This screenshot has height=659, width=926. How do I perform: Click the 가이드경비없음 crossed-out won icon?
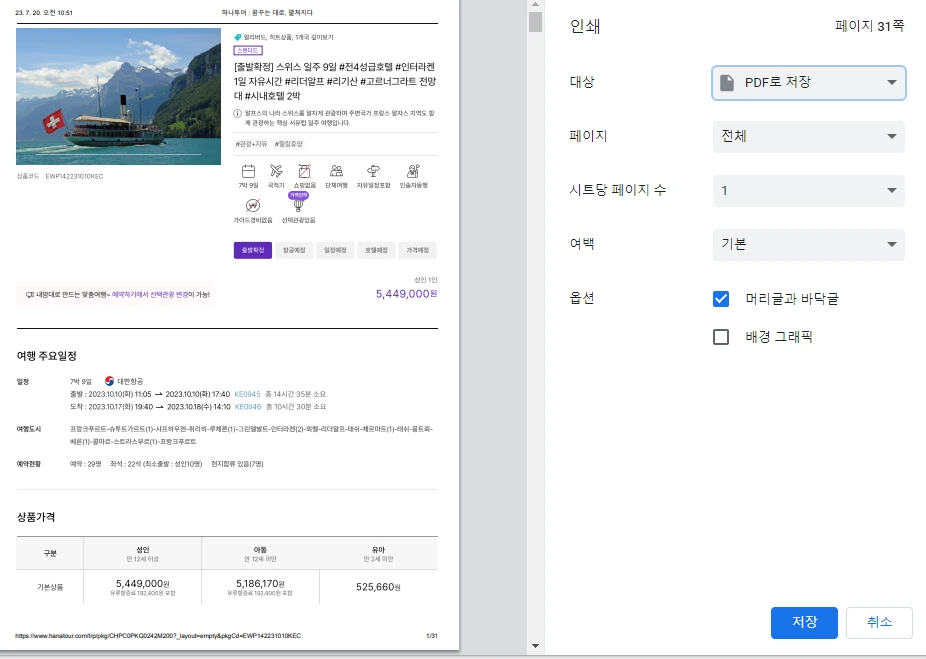[x=253, y=205]
